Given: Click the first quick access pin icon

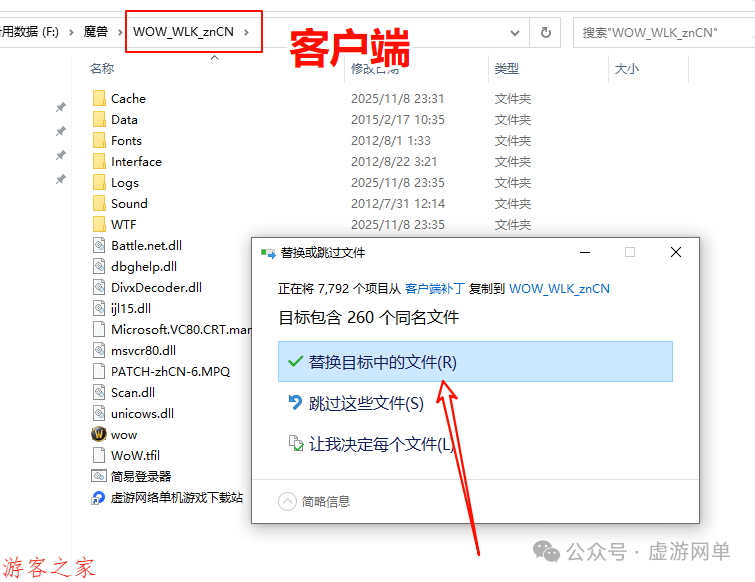Looking at the screenshot, I should pyautogui.click(x=61, y=107).
